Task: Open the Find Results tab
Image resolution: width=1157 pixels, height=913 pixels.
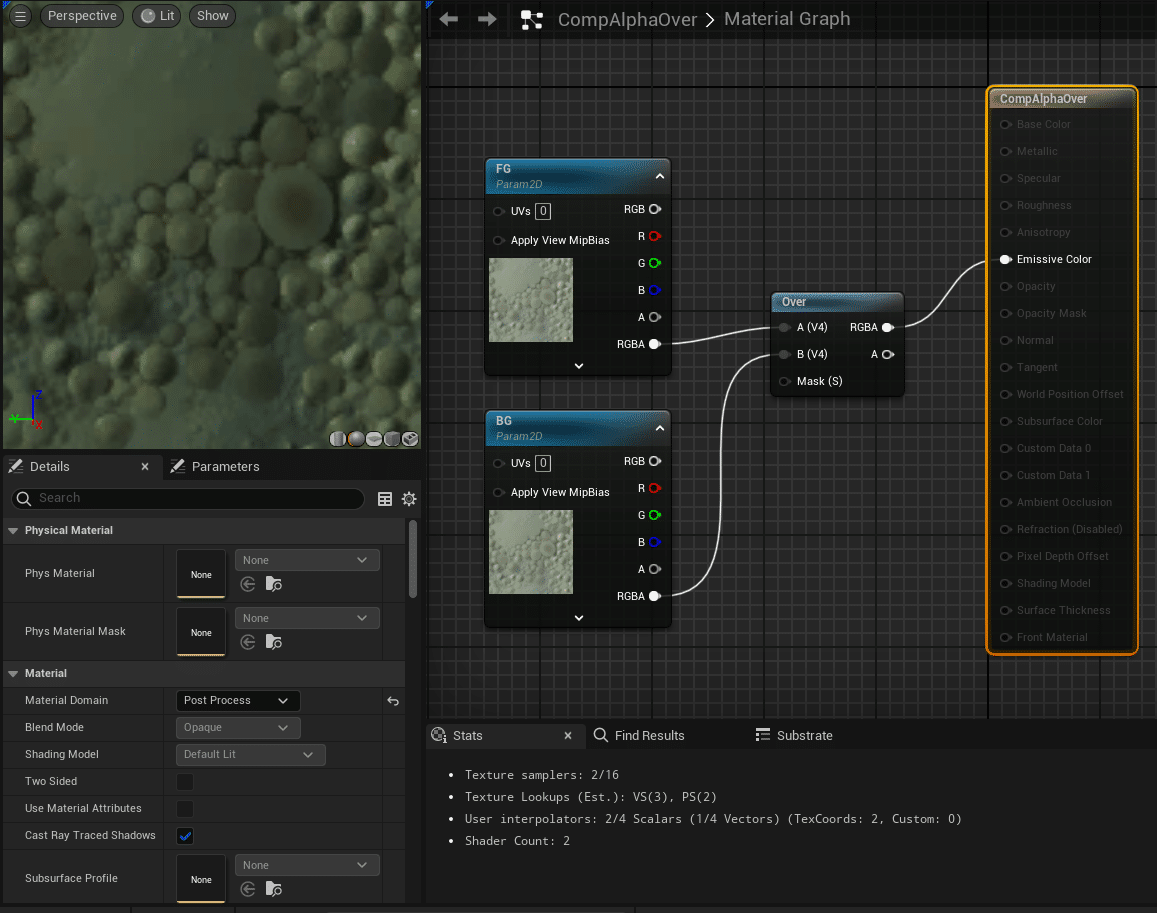Action: (639, 736)
